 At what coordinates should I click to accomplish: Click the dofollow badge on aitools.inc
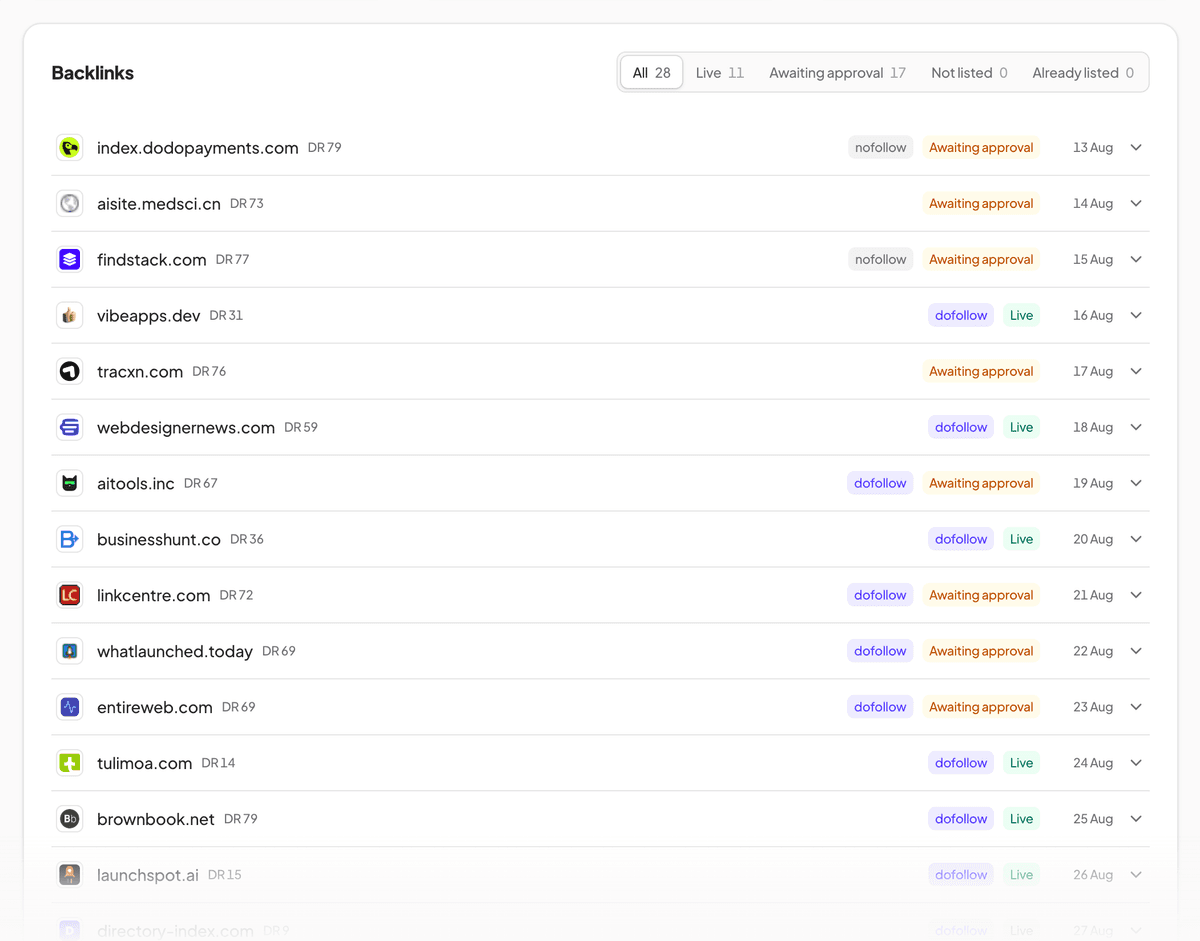[880, 484]
